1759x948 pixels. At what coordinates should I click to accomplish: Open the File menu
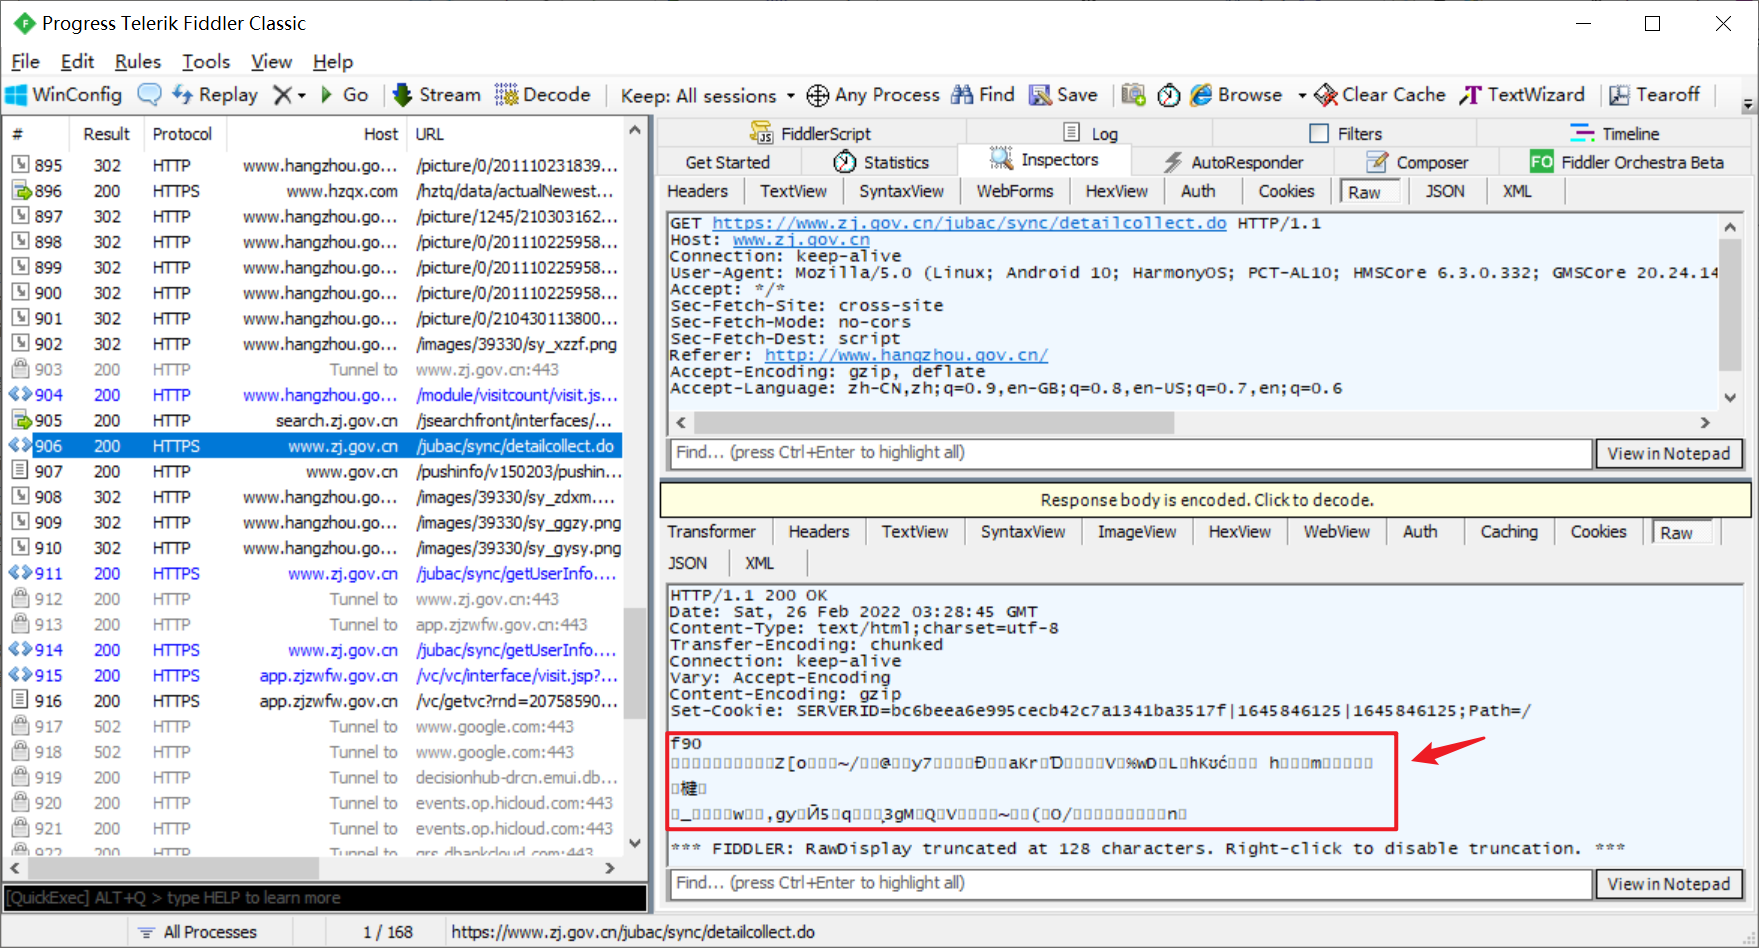(x=25, y=62)
